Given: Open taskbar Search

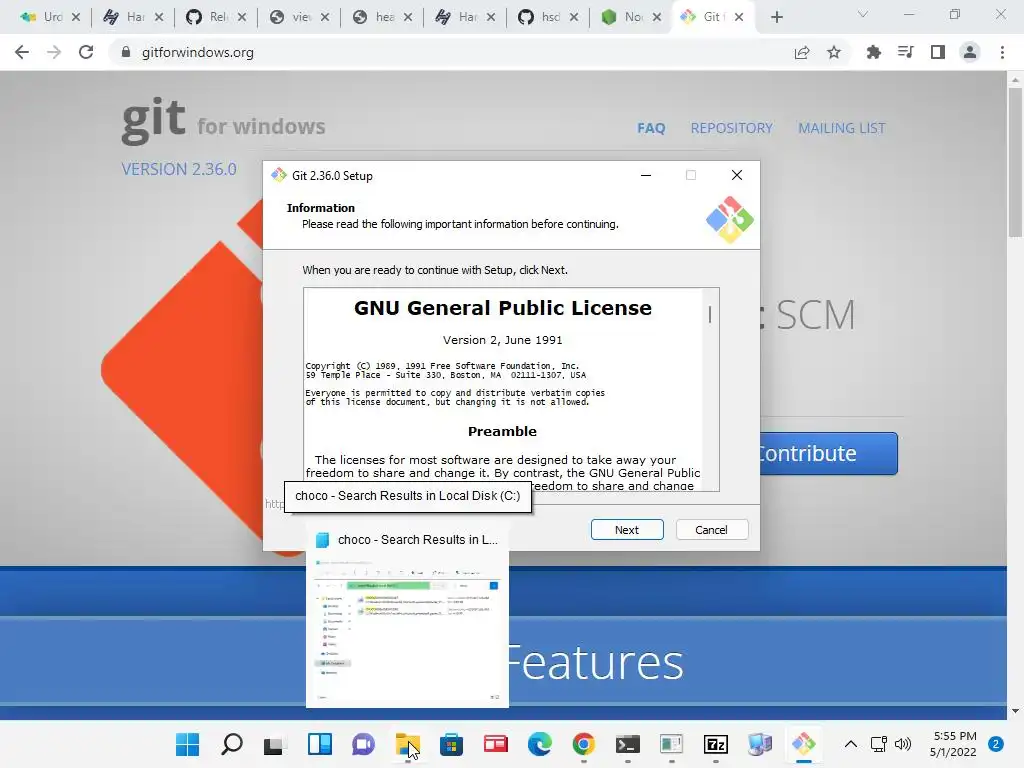Looking at the screenshot, I should point(232,744).
